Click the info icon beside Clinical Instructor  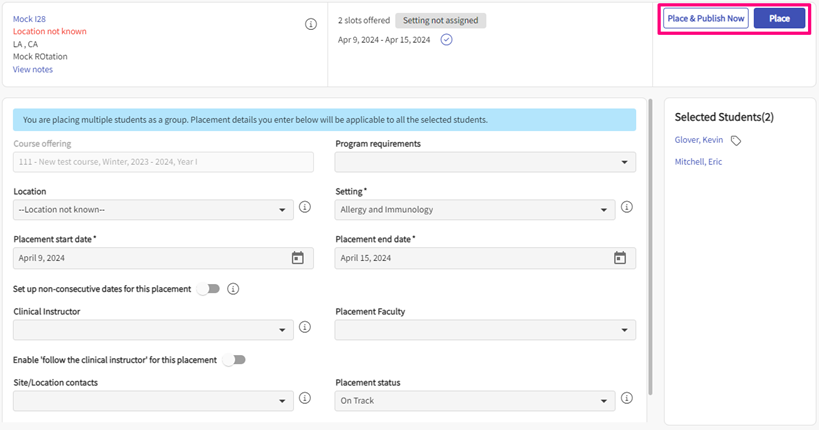click(305, 327)
